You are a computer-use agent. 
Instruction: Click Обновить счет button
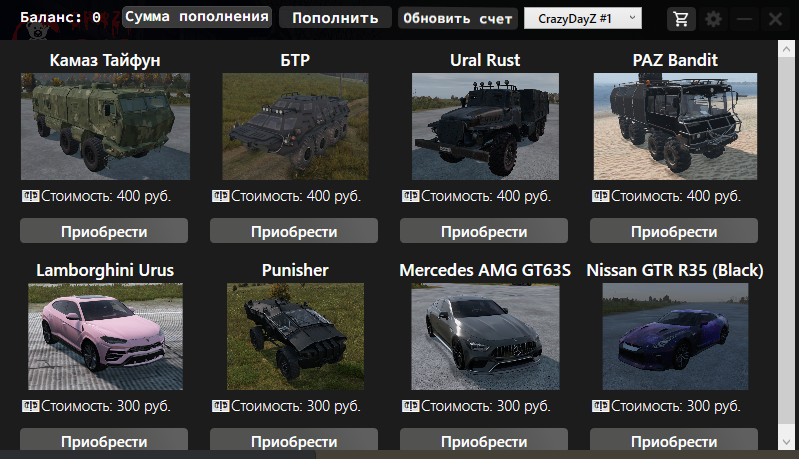tap(458, 18)
